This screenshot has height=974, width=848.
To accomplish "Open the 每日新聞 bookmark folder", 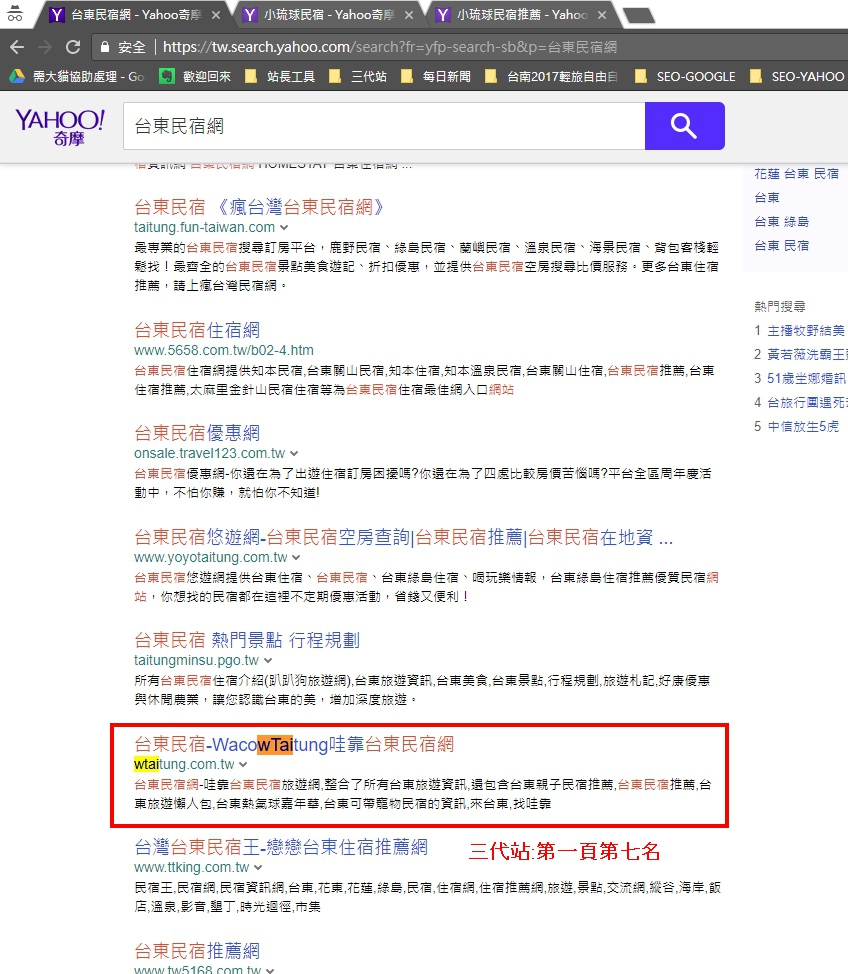I will [x=435, y=76].
